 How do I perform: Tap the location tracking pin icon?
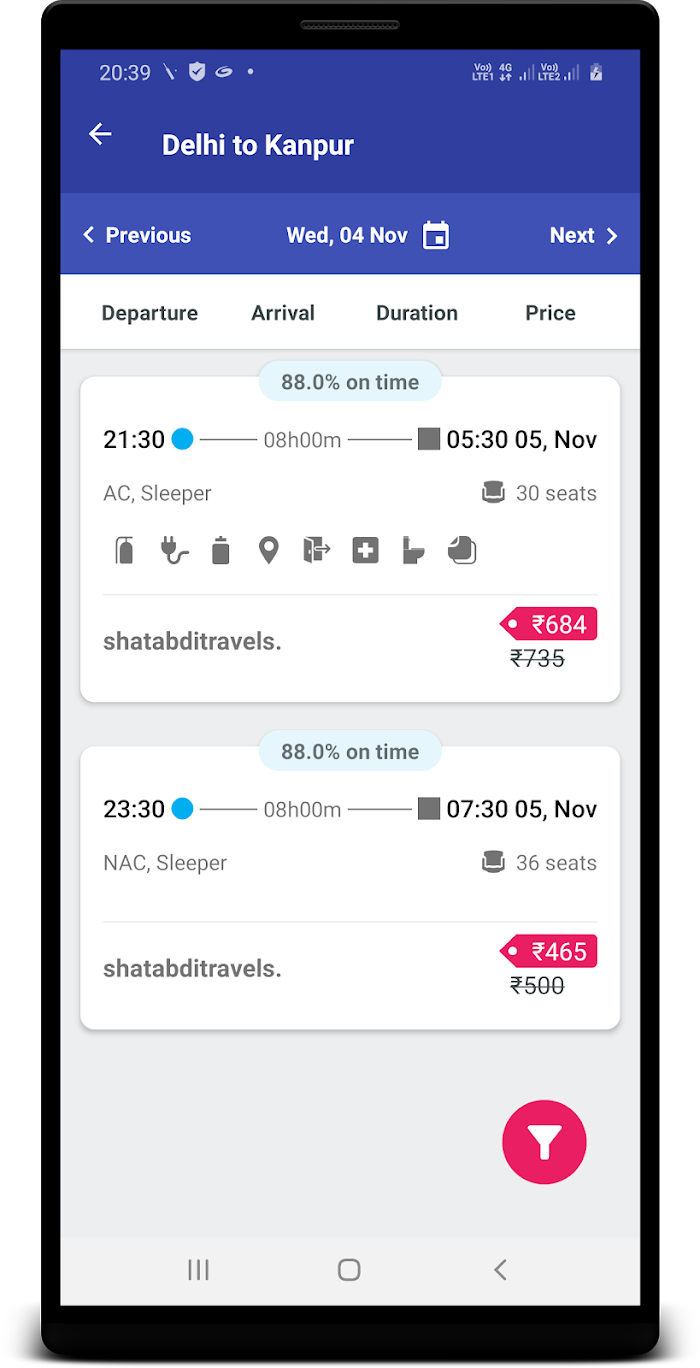268,550
